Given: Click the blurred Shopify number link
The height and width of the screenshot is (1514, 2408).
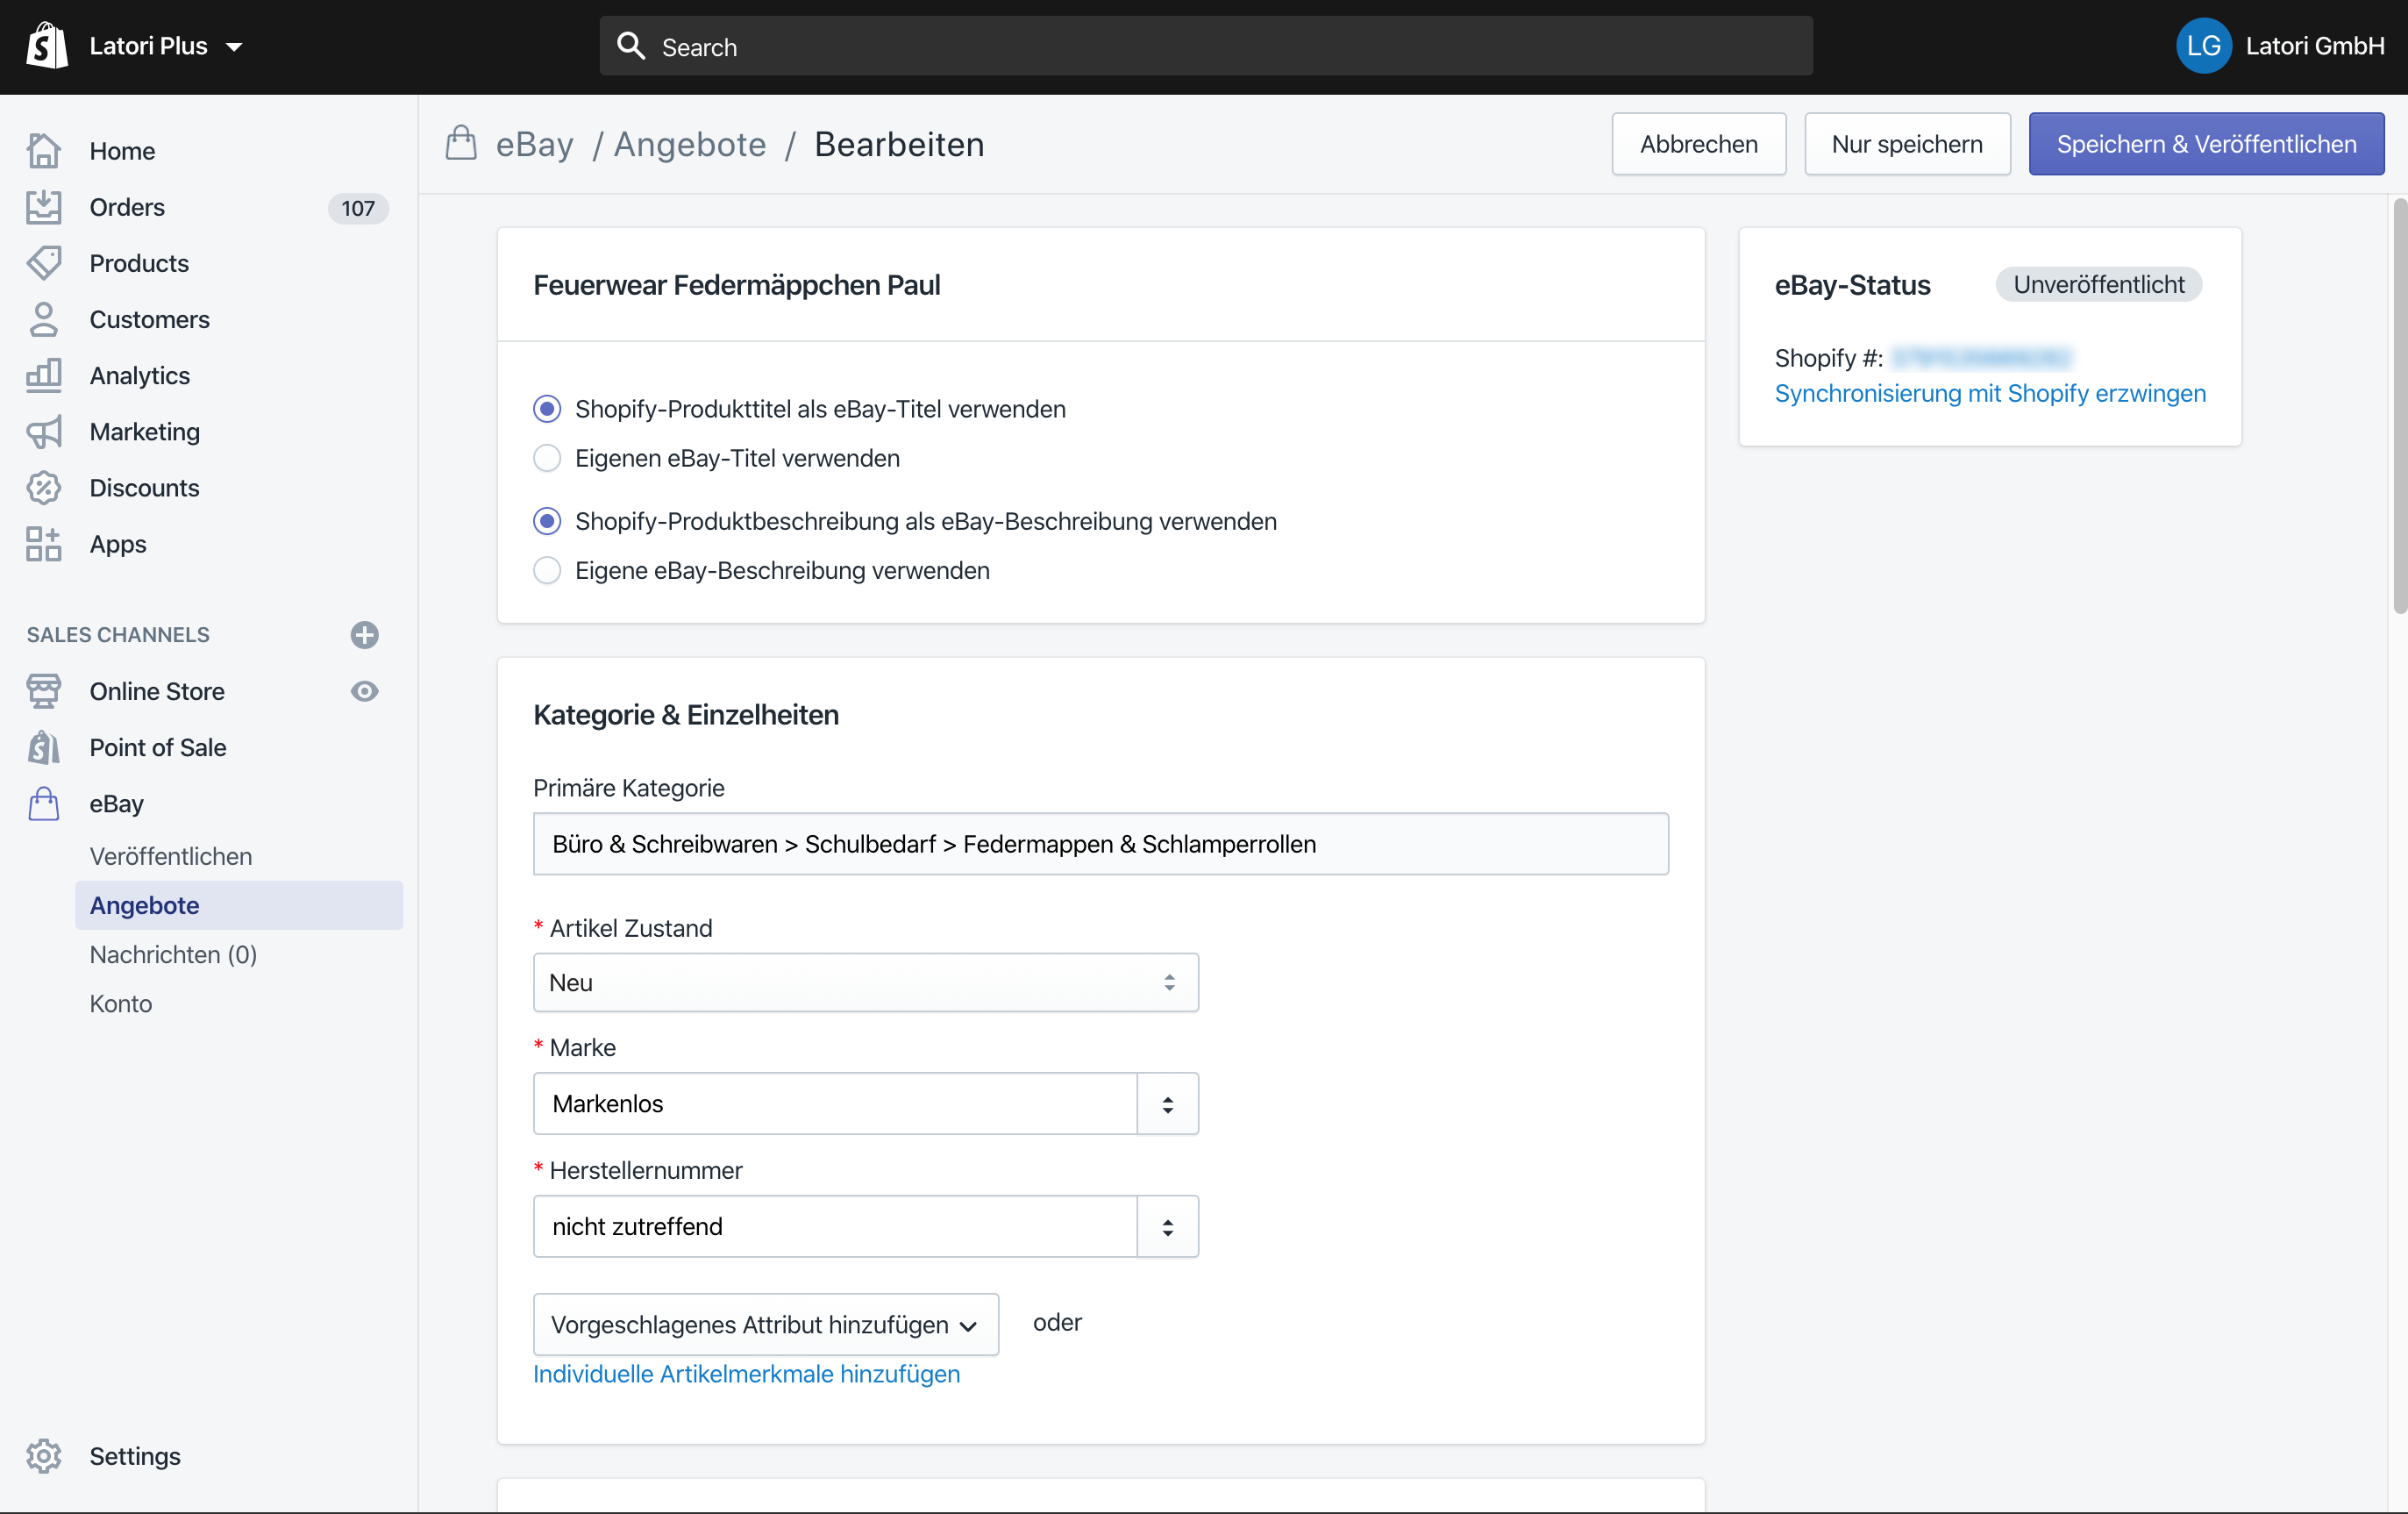Looking at the screenshot, I should (x=1982, y=357).
